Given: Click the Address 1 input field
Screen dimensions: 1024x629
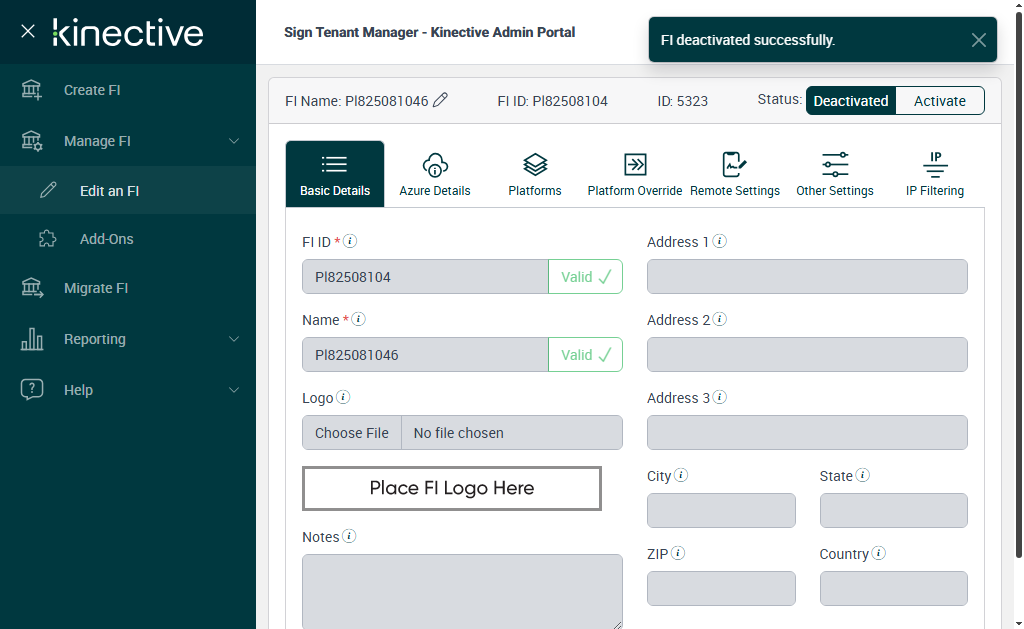Looking at the screenshot, I should [x=807, y=276].
